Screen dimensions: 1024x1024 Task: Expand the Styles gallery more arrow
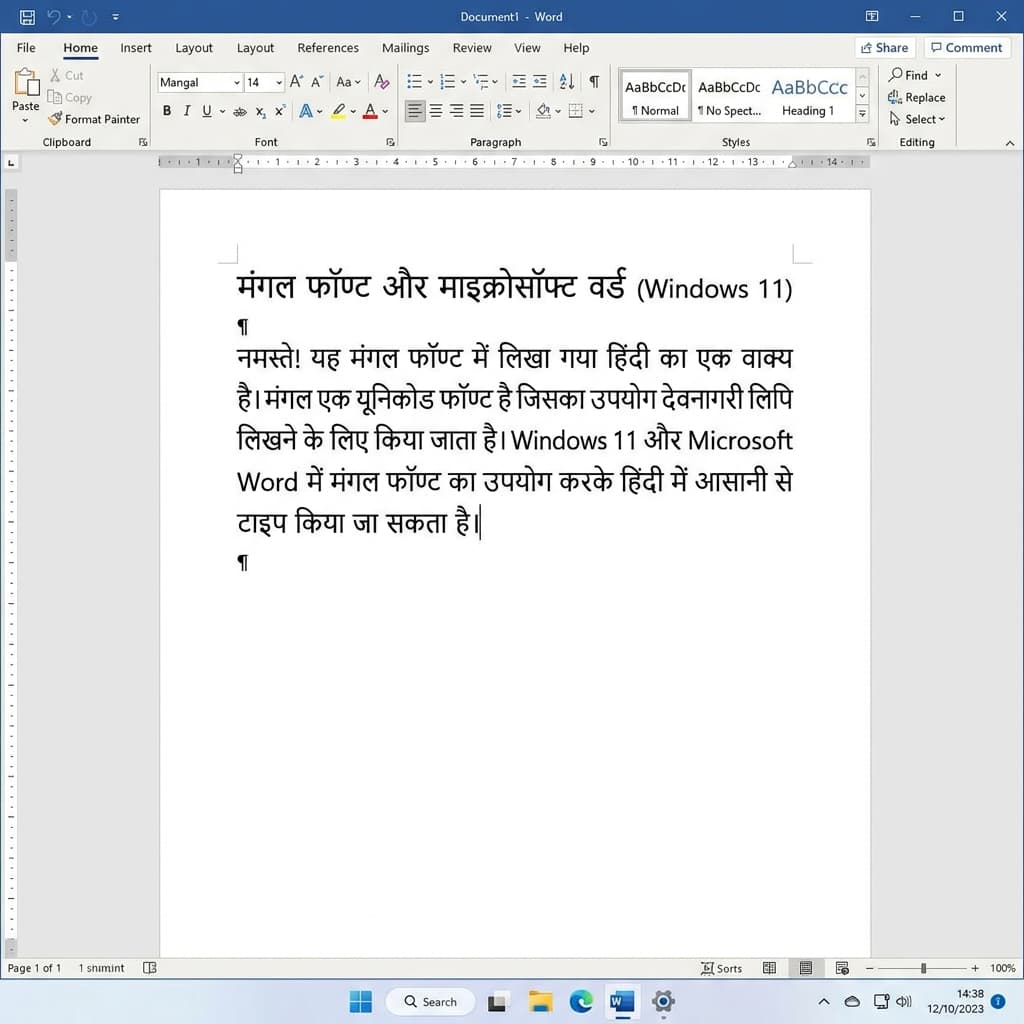coord(862,114)
